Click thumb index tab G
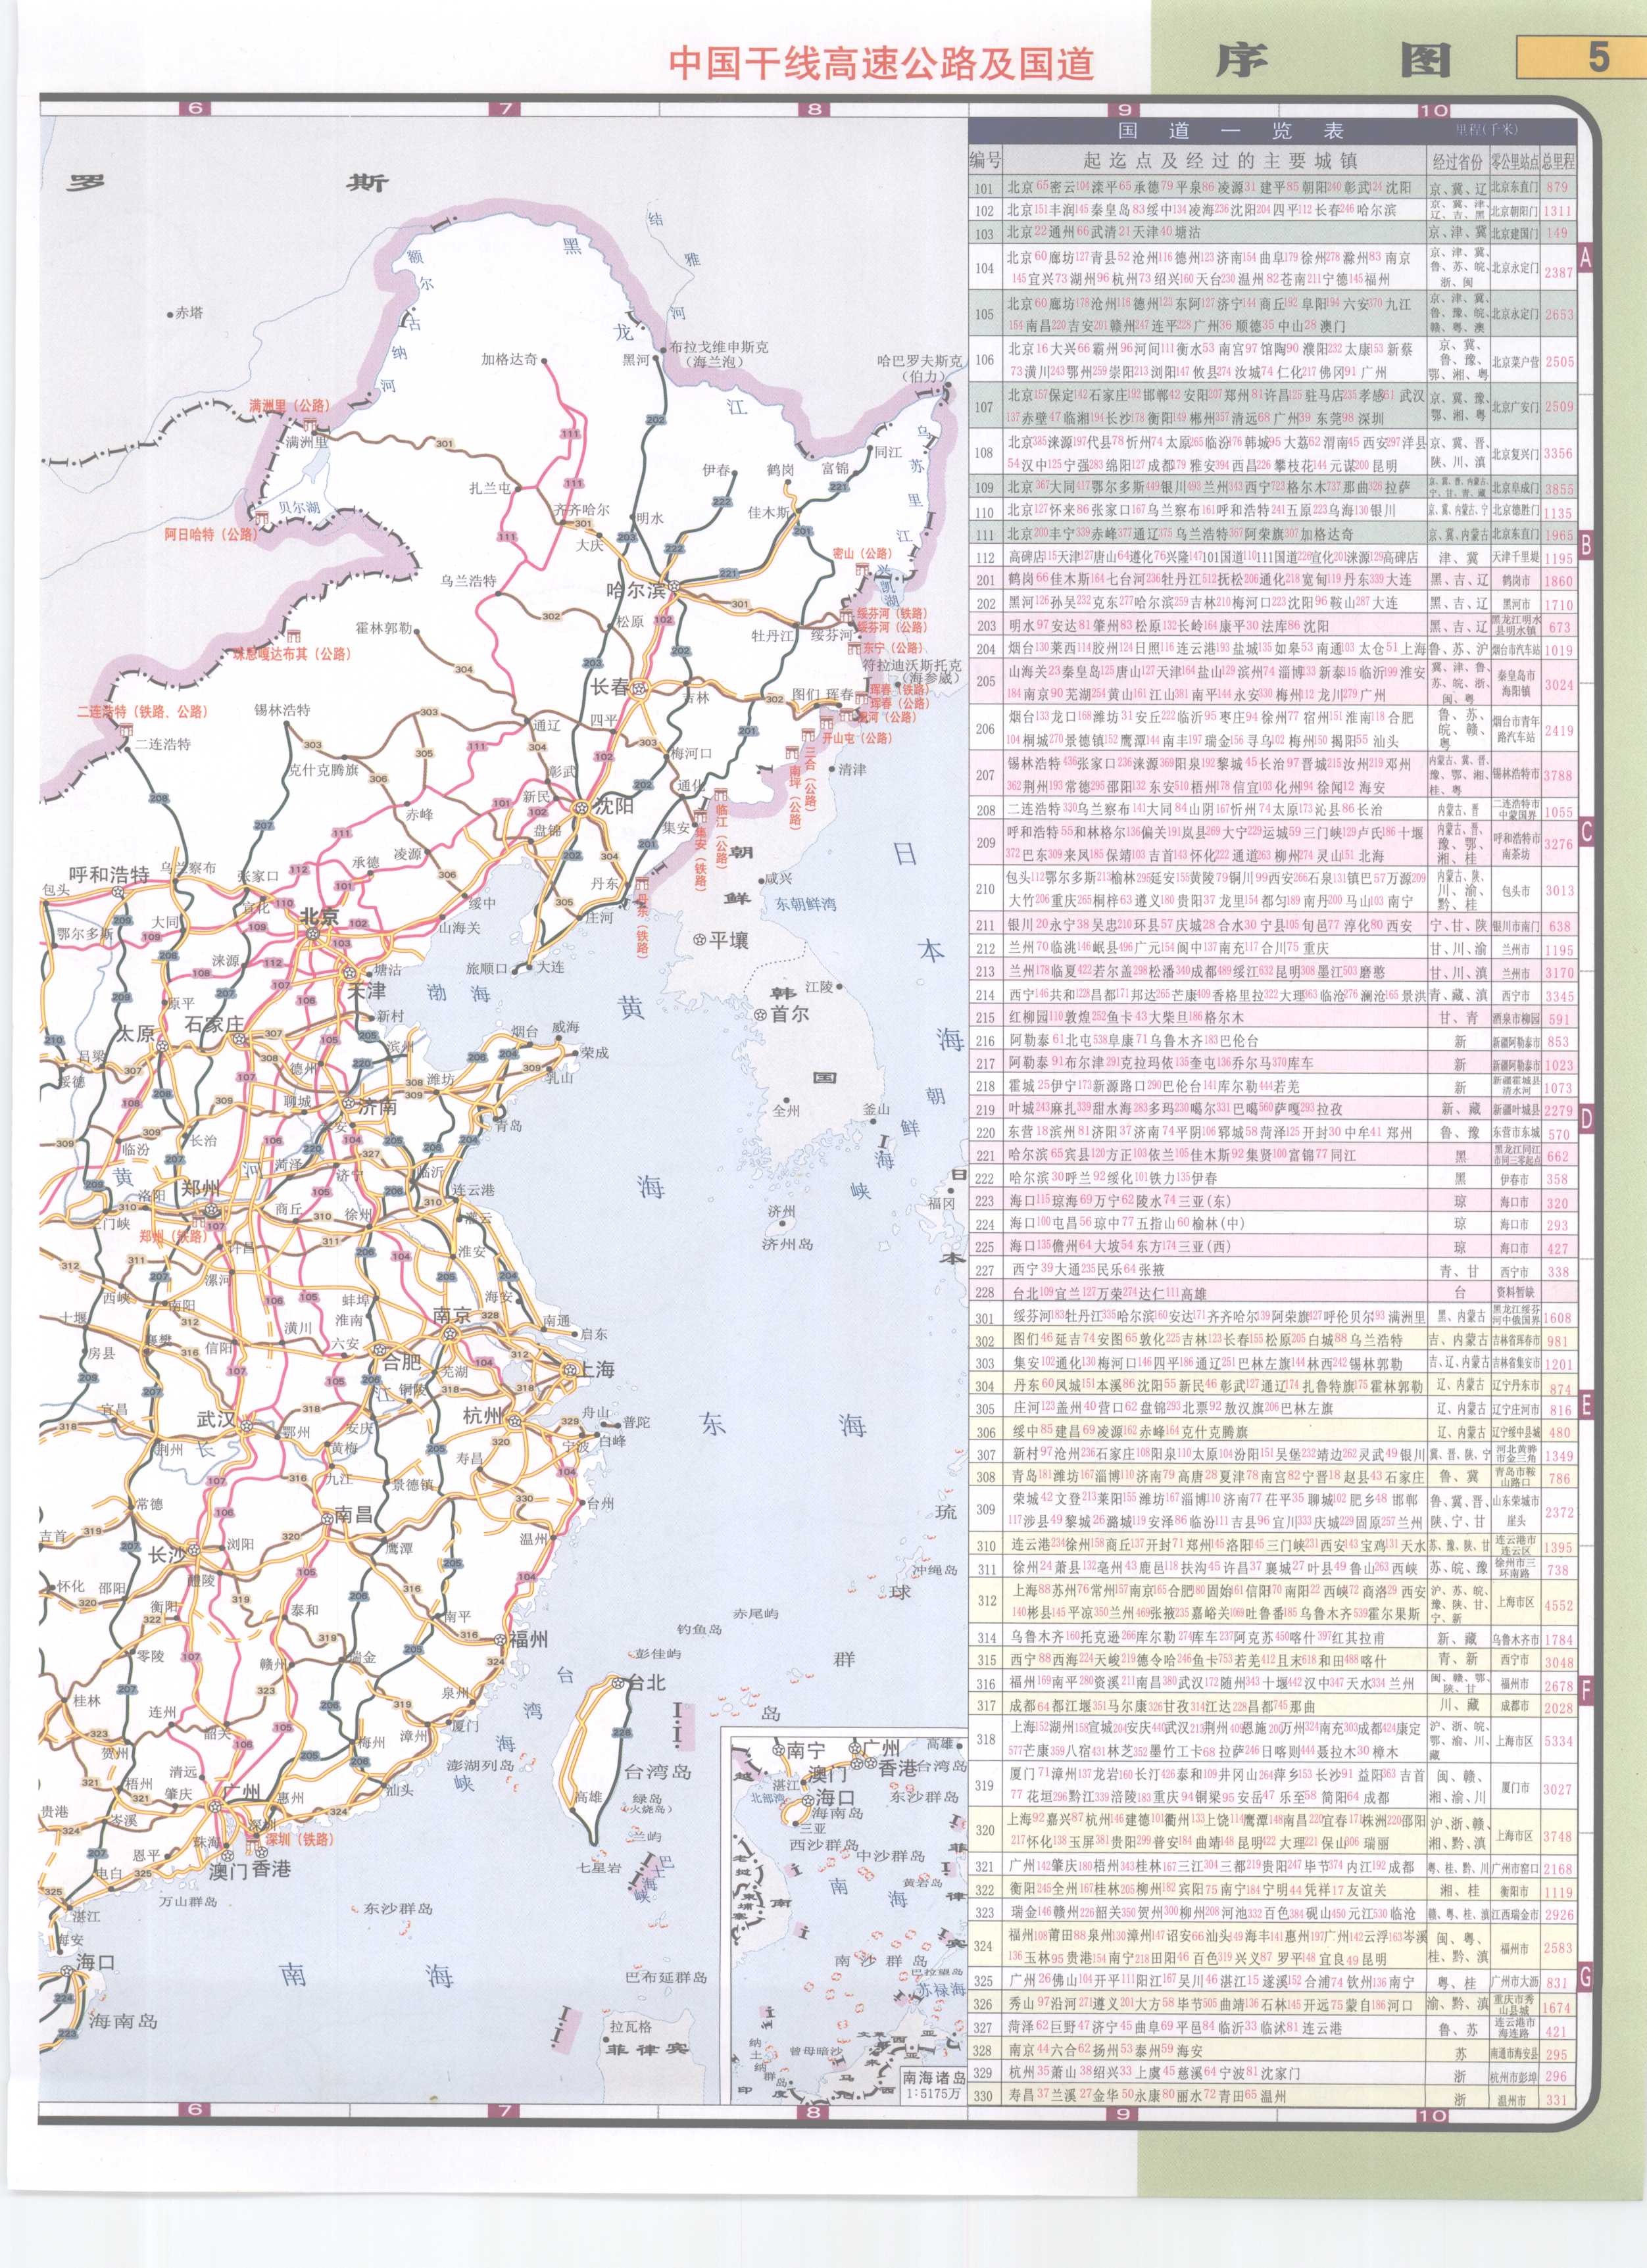 click(x=1585, y=1977)
